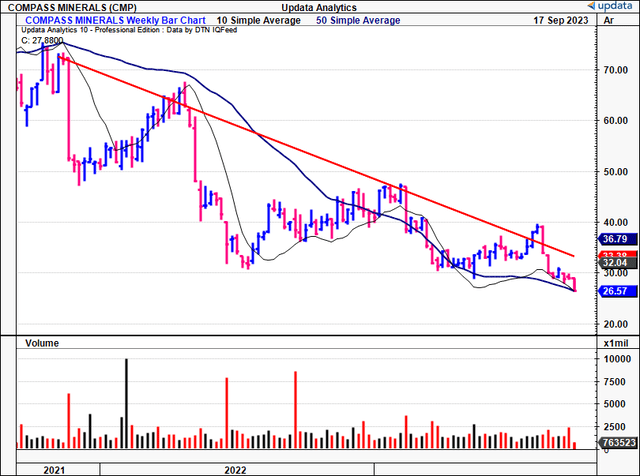Click the 2022 label on time axis
Image resolution: width=640 pixels, height=476 pixels.
point(224,467)
